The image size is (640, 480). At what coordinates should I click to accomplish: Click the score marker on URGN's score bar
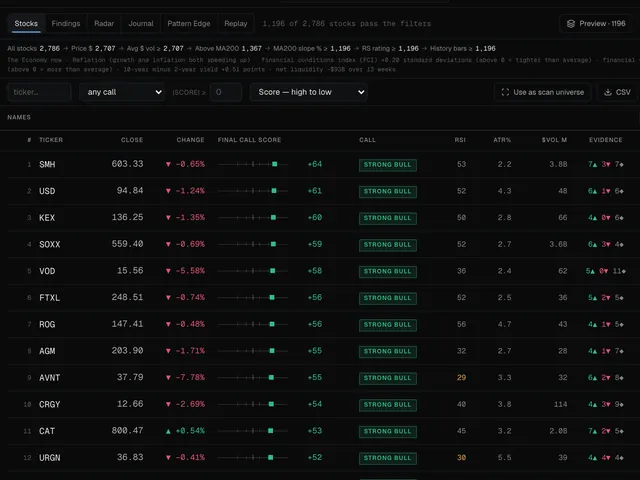point(270,458)
